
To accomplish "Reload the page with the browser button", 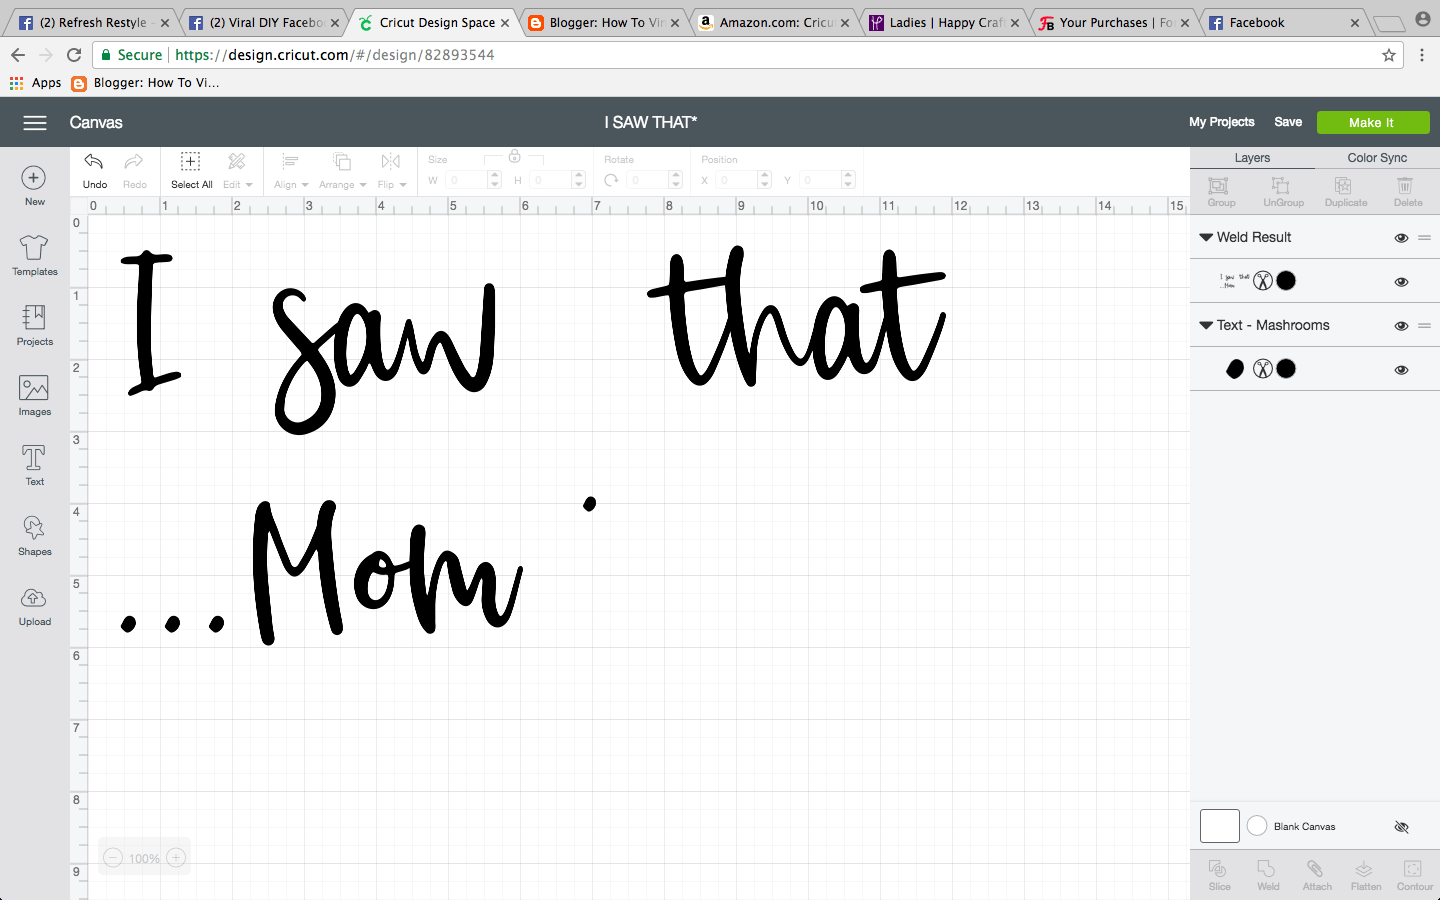I will [x=74, y=55].
